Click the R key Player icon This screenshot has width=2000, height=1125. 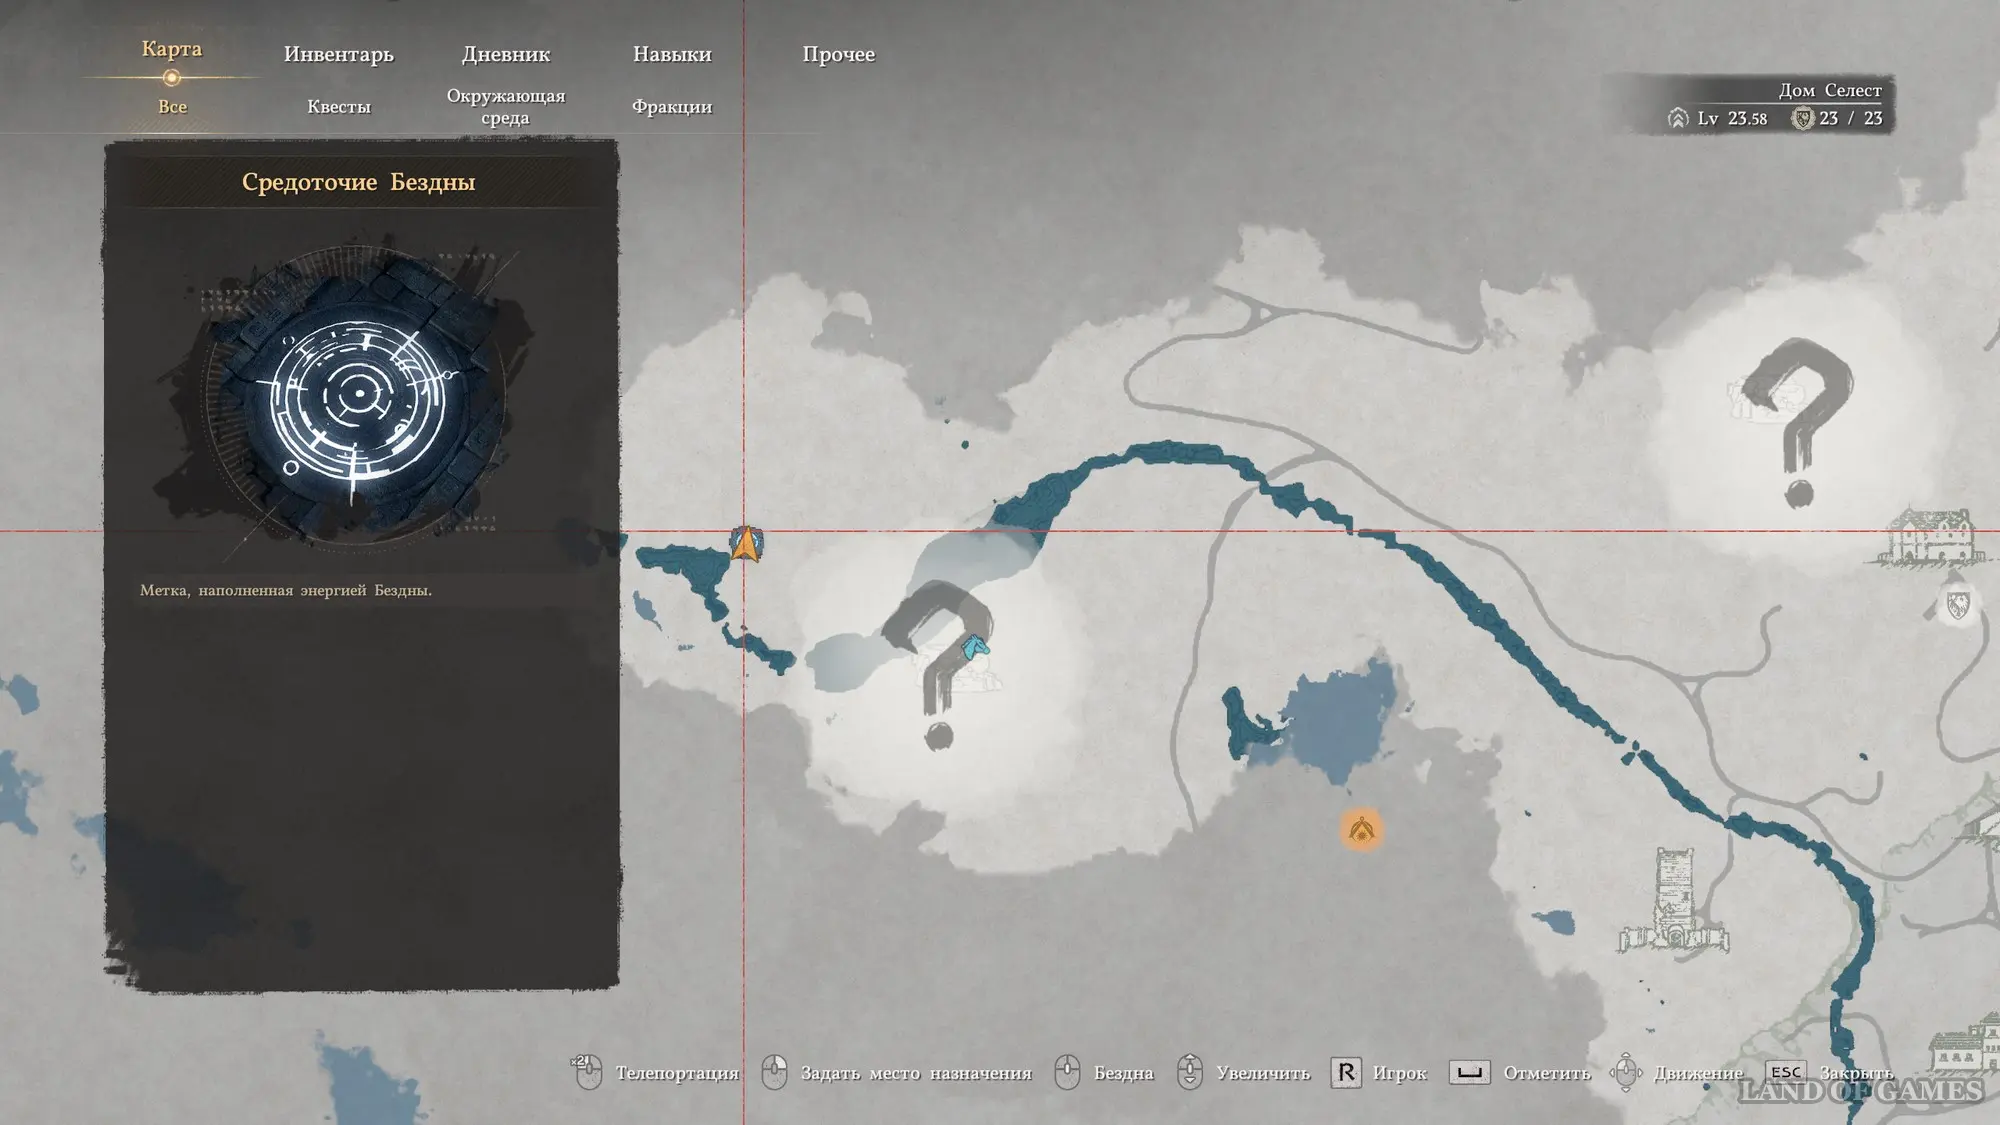1346,1073
